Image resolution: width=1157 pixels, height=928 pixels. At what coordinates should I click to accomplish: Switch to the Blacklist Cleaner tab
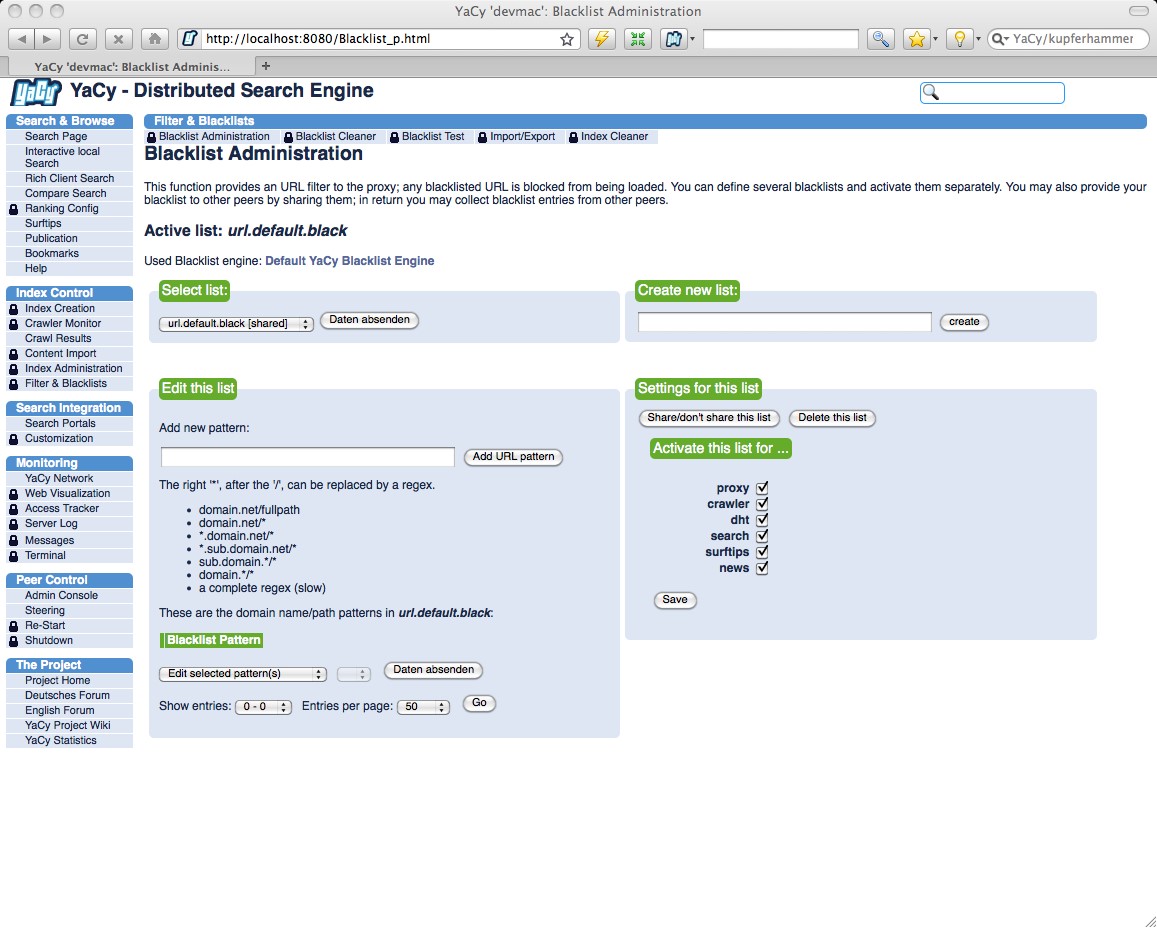(x=336, y=136)
